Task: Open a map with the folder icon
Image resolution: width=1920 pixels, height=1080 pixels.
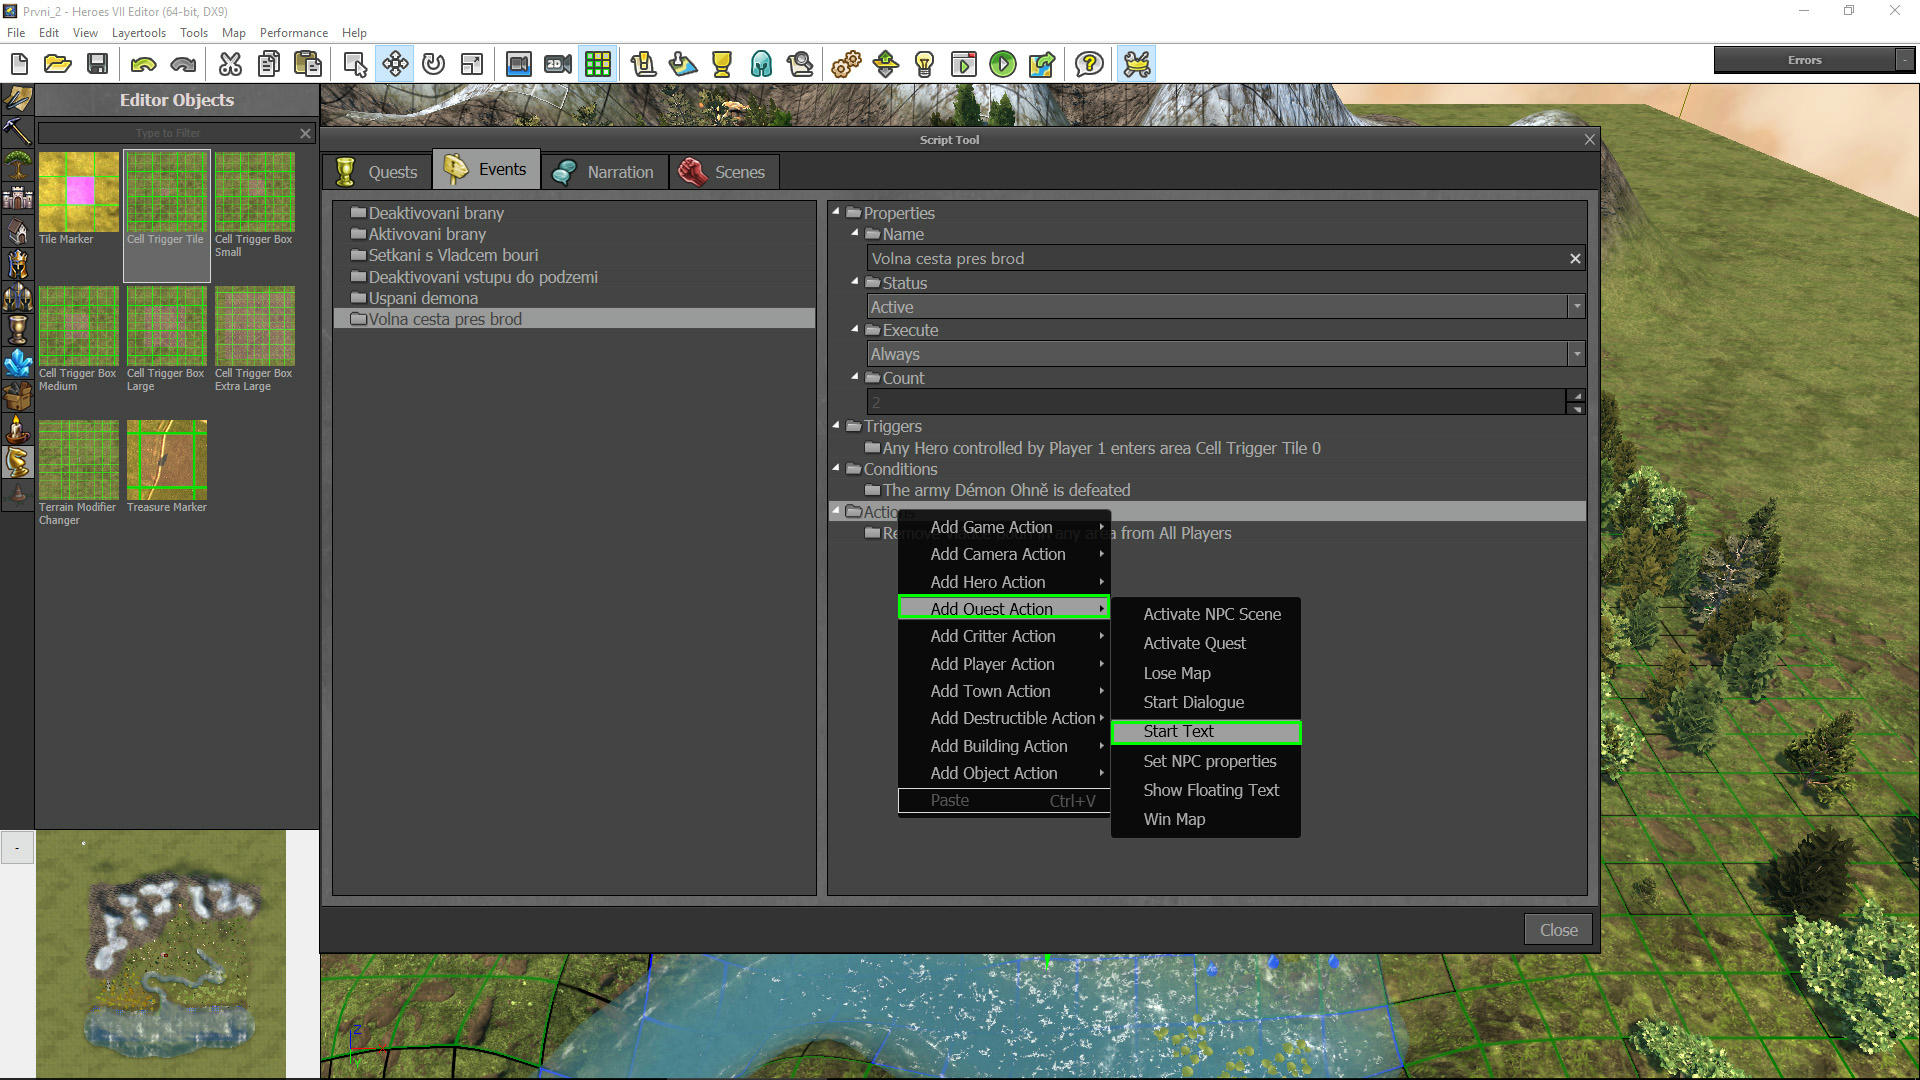Action: click(58, 64)
